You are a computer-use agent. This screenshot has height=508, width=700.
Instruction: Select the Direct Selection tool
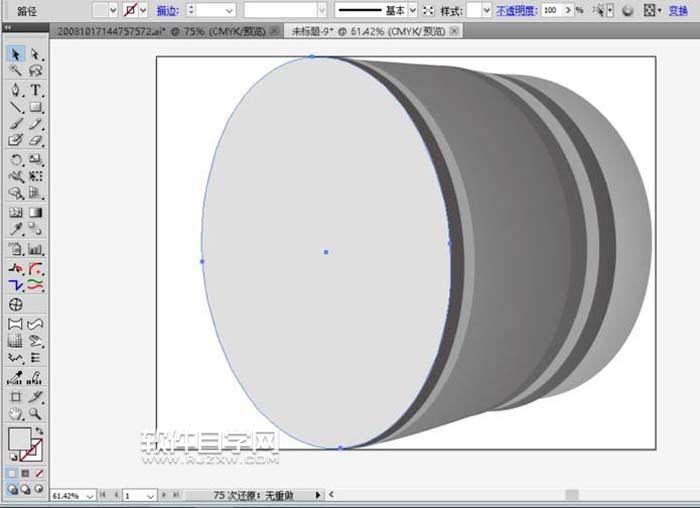point(35,54)
